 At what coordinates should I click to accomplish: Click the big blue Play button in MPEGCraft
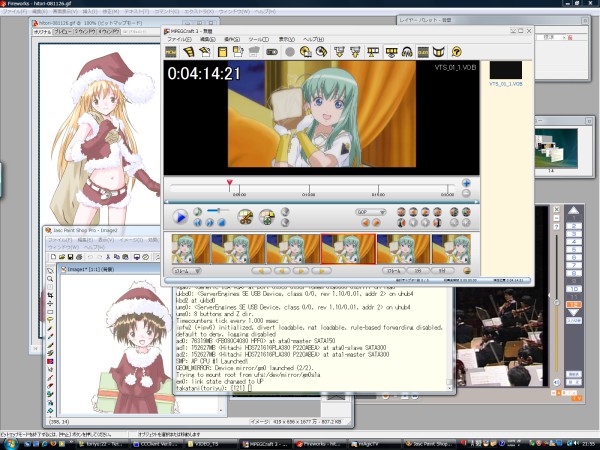click(x=179, y=217)
